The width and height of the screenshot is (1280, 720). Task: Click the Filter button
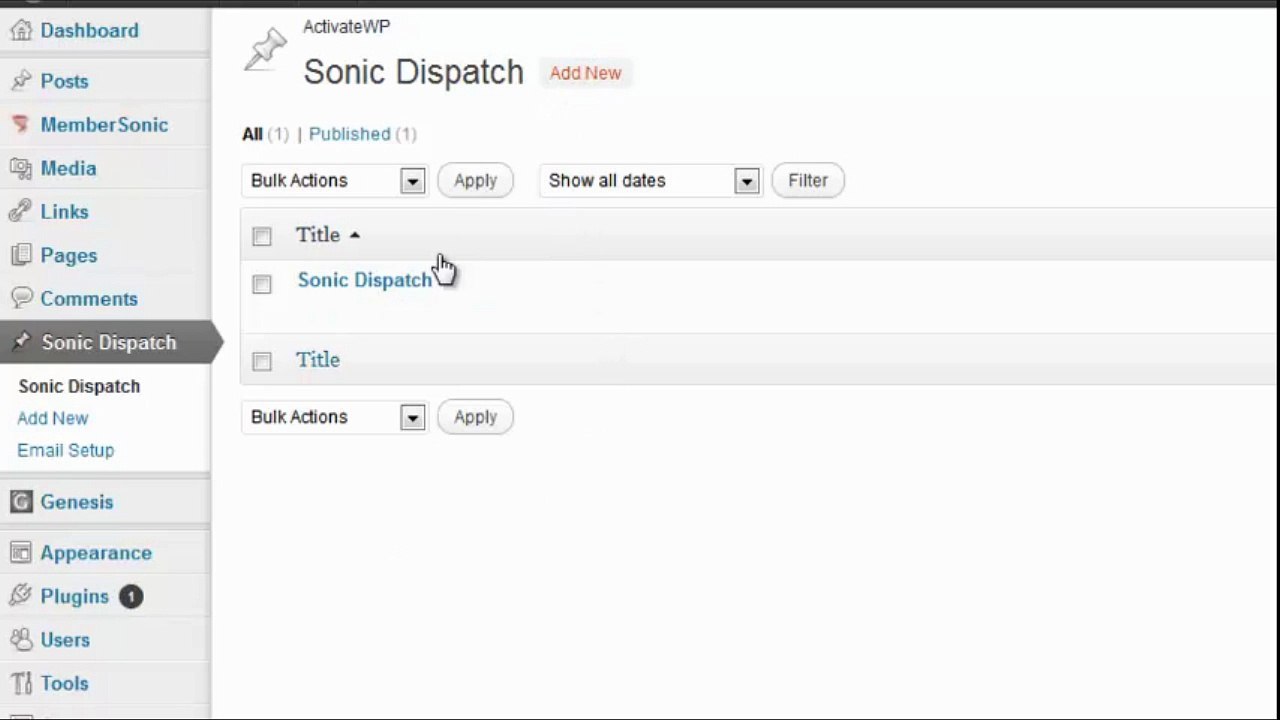(x=808, y=180)
